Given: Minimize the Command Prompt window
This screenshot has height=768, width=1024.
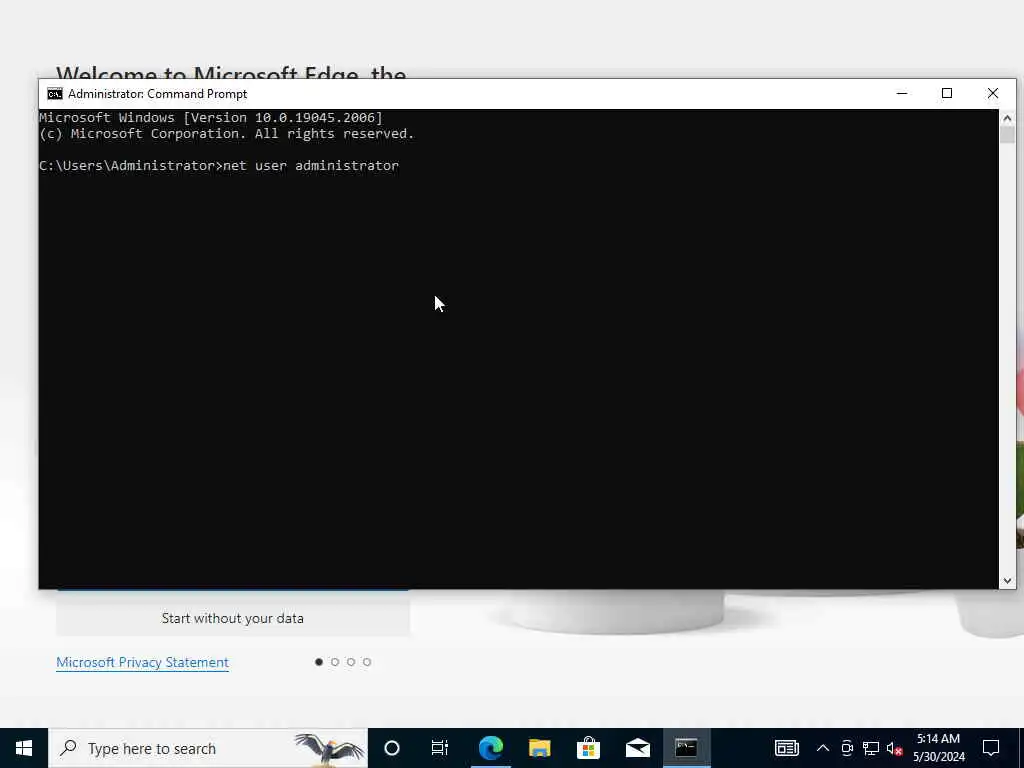Looking at the screenshot, I should click(902, 93).
